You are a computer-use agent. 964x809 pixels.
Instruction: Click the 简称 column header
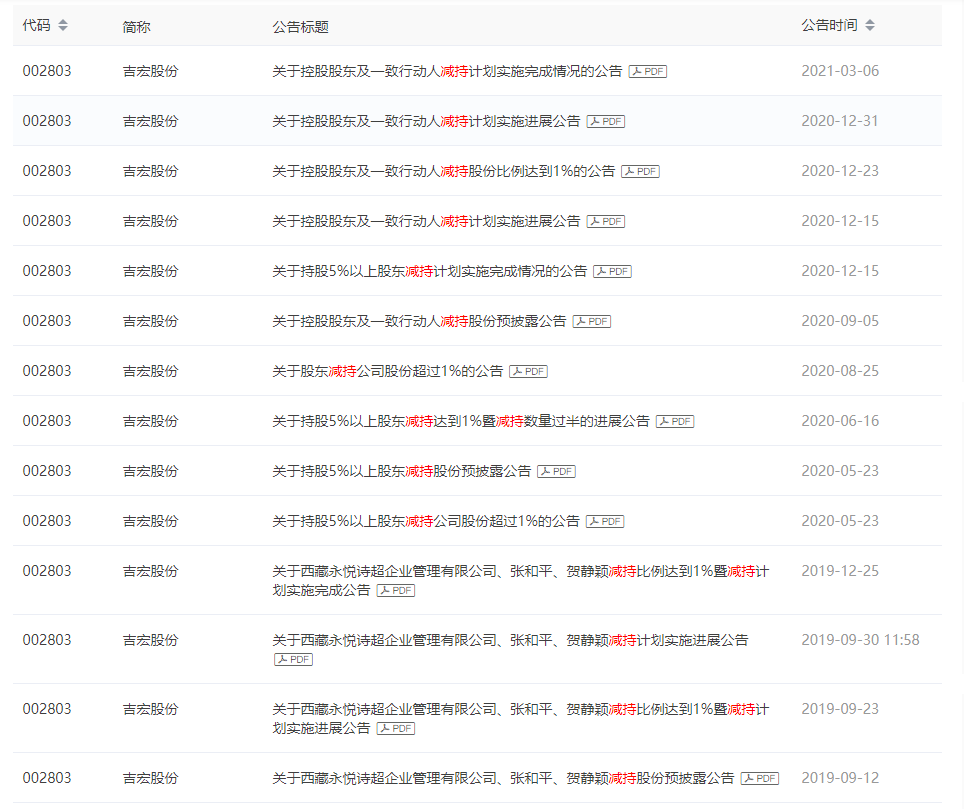click(x=136, y=26)
